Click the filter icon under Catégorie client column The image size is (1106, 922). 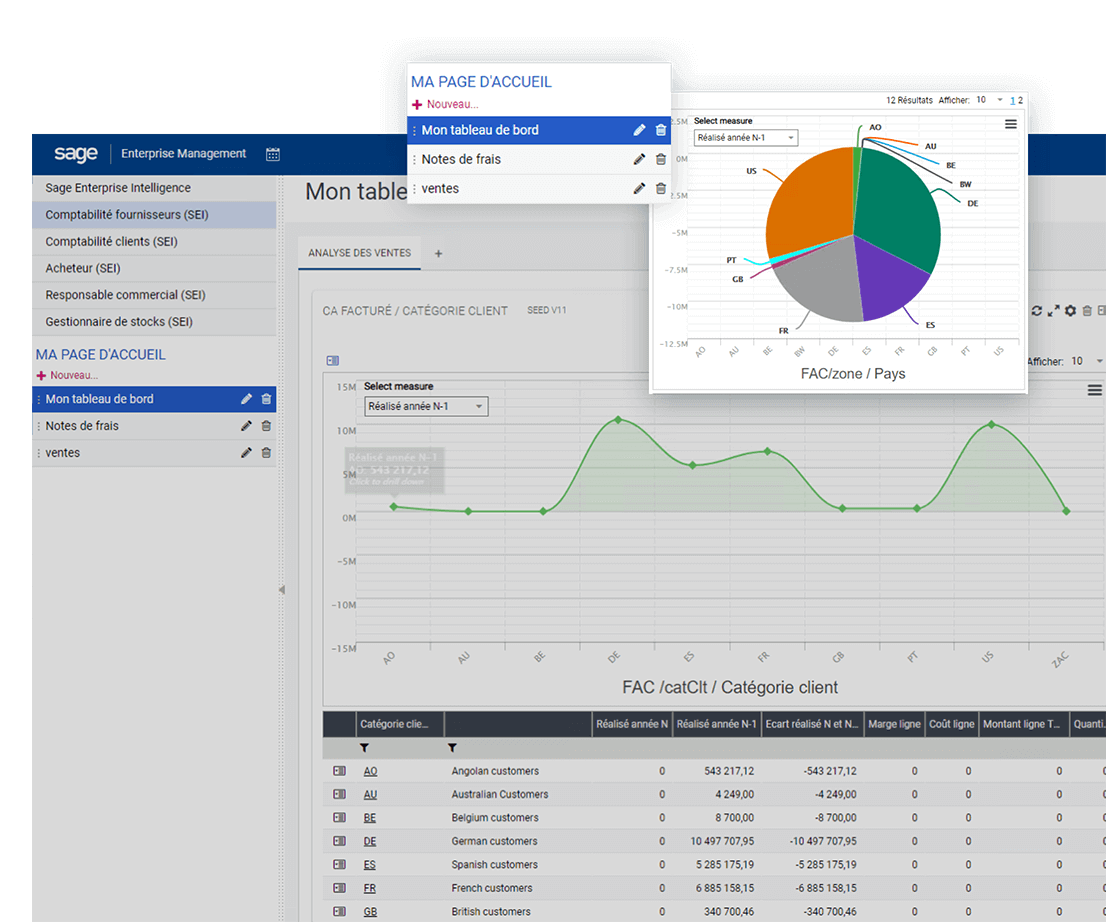pos(364,748)
